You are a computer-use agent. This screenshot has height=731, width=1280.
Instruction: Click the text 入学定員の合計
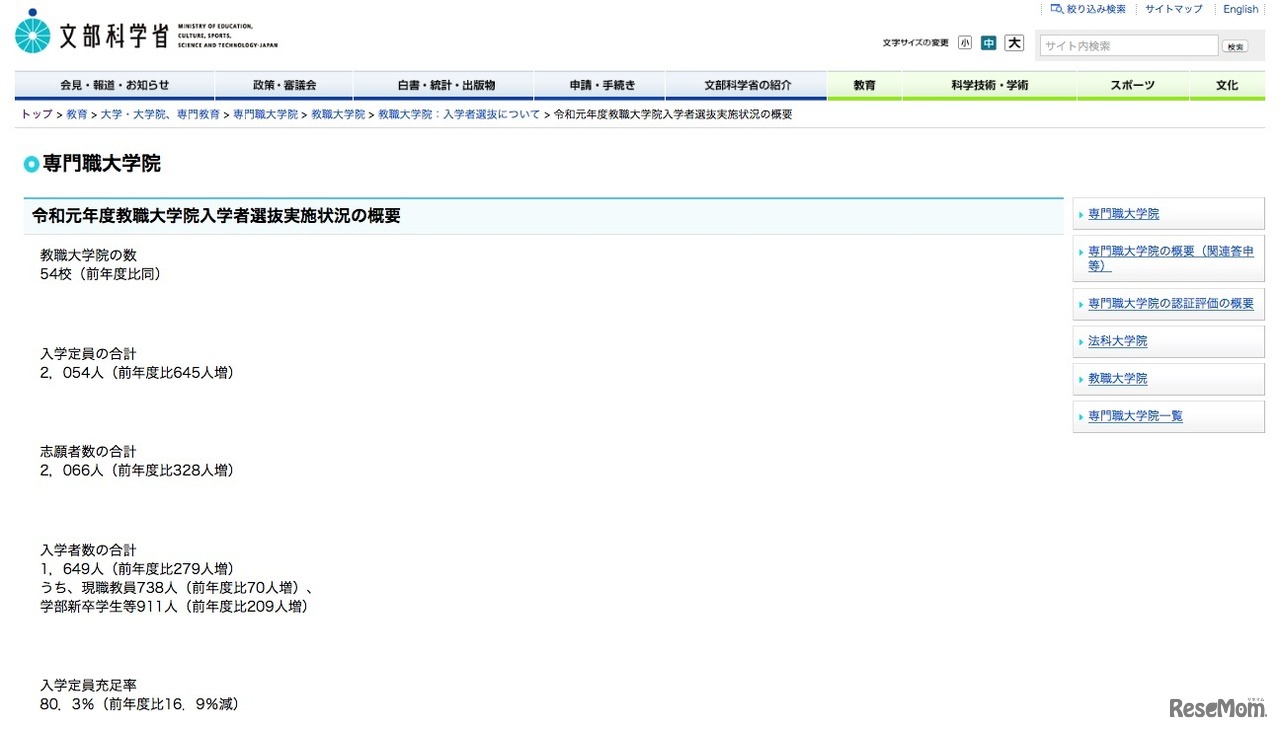(x=88, y=354)
